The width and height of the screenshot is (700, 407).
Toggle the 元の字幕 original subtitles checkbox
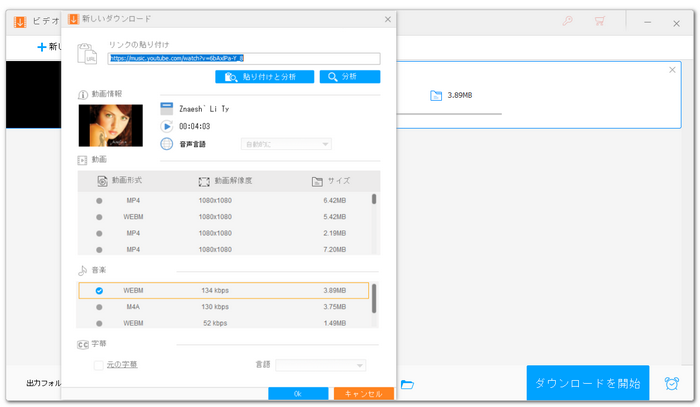coord(98,365)
